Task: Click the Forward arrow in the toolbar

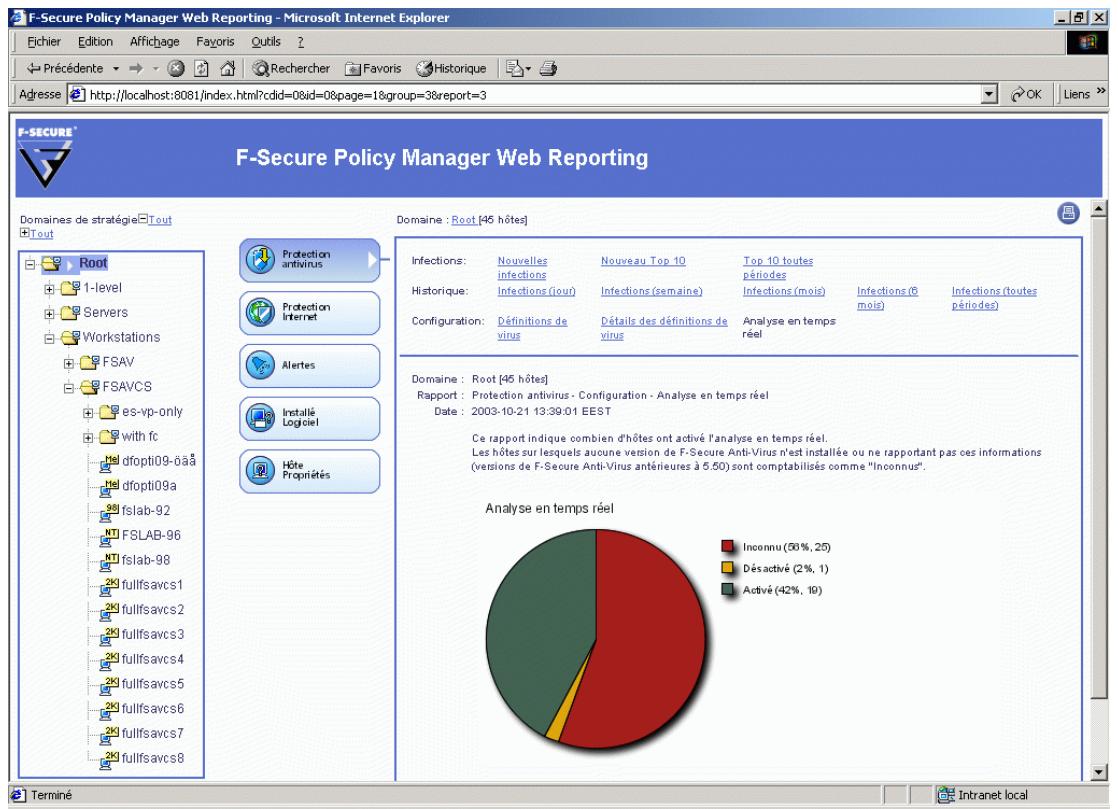Action: pos(136,68)
